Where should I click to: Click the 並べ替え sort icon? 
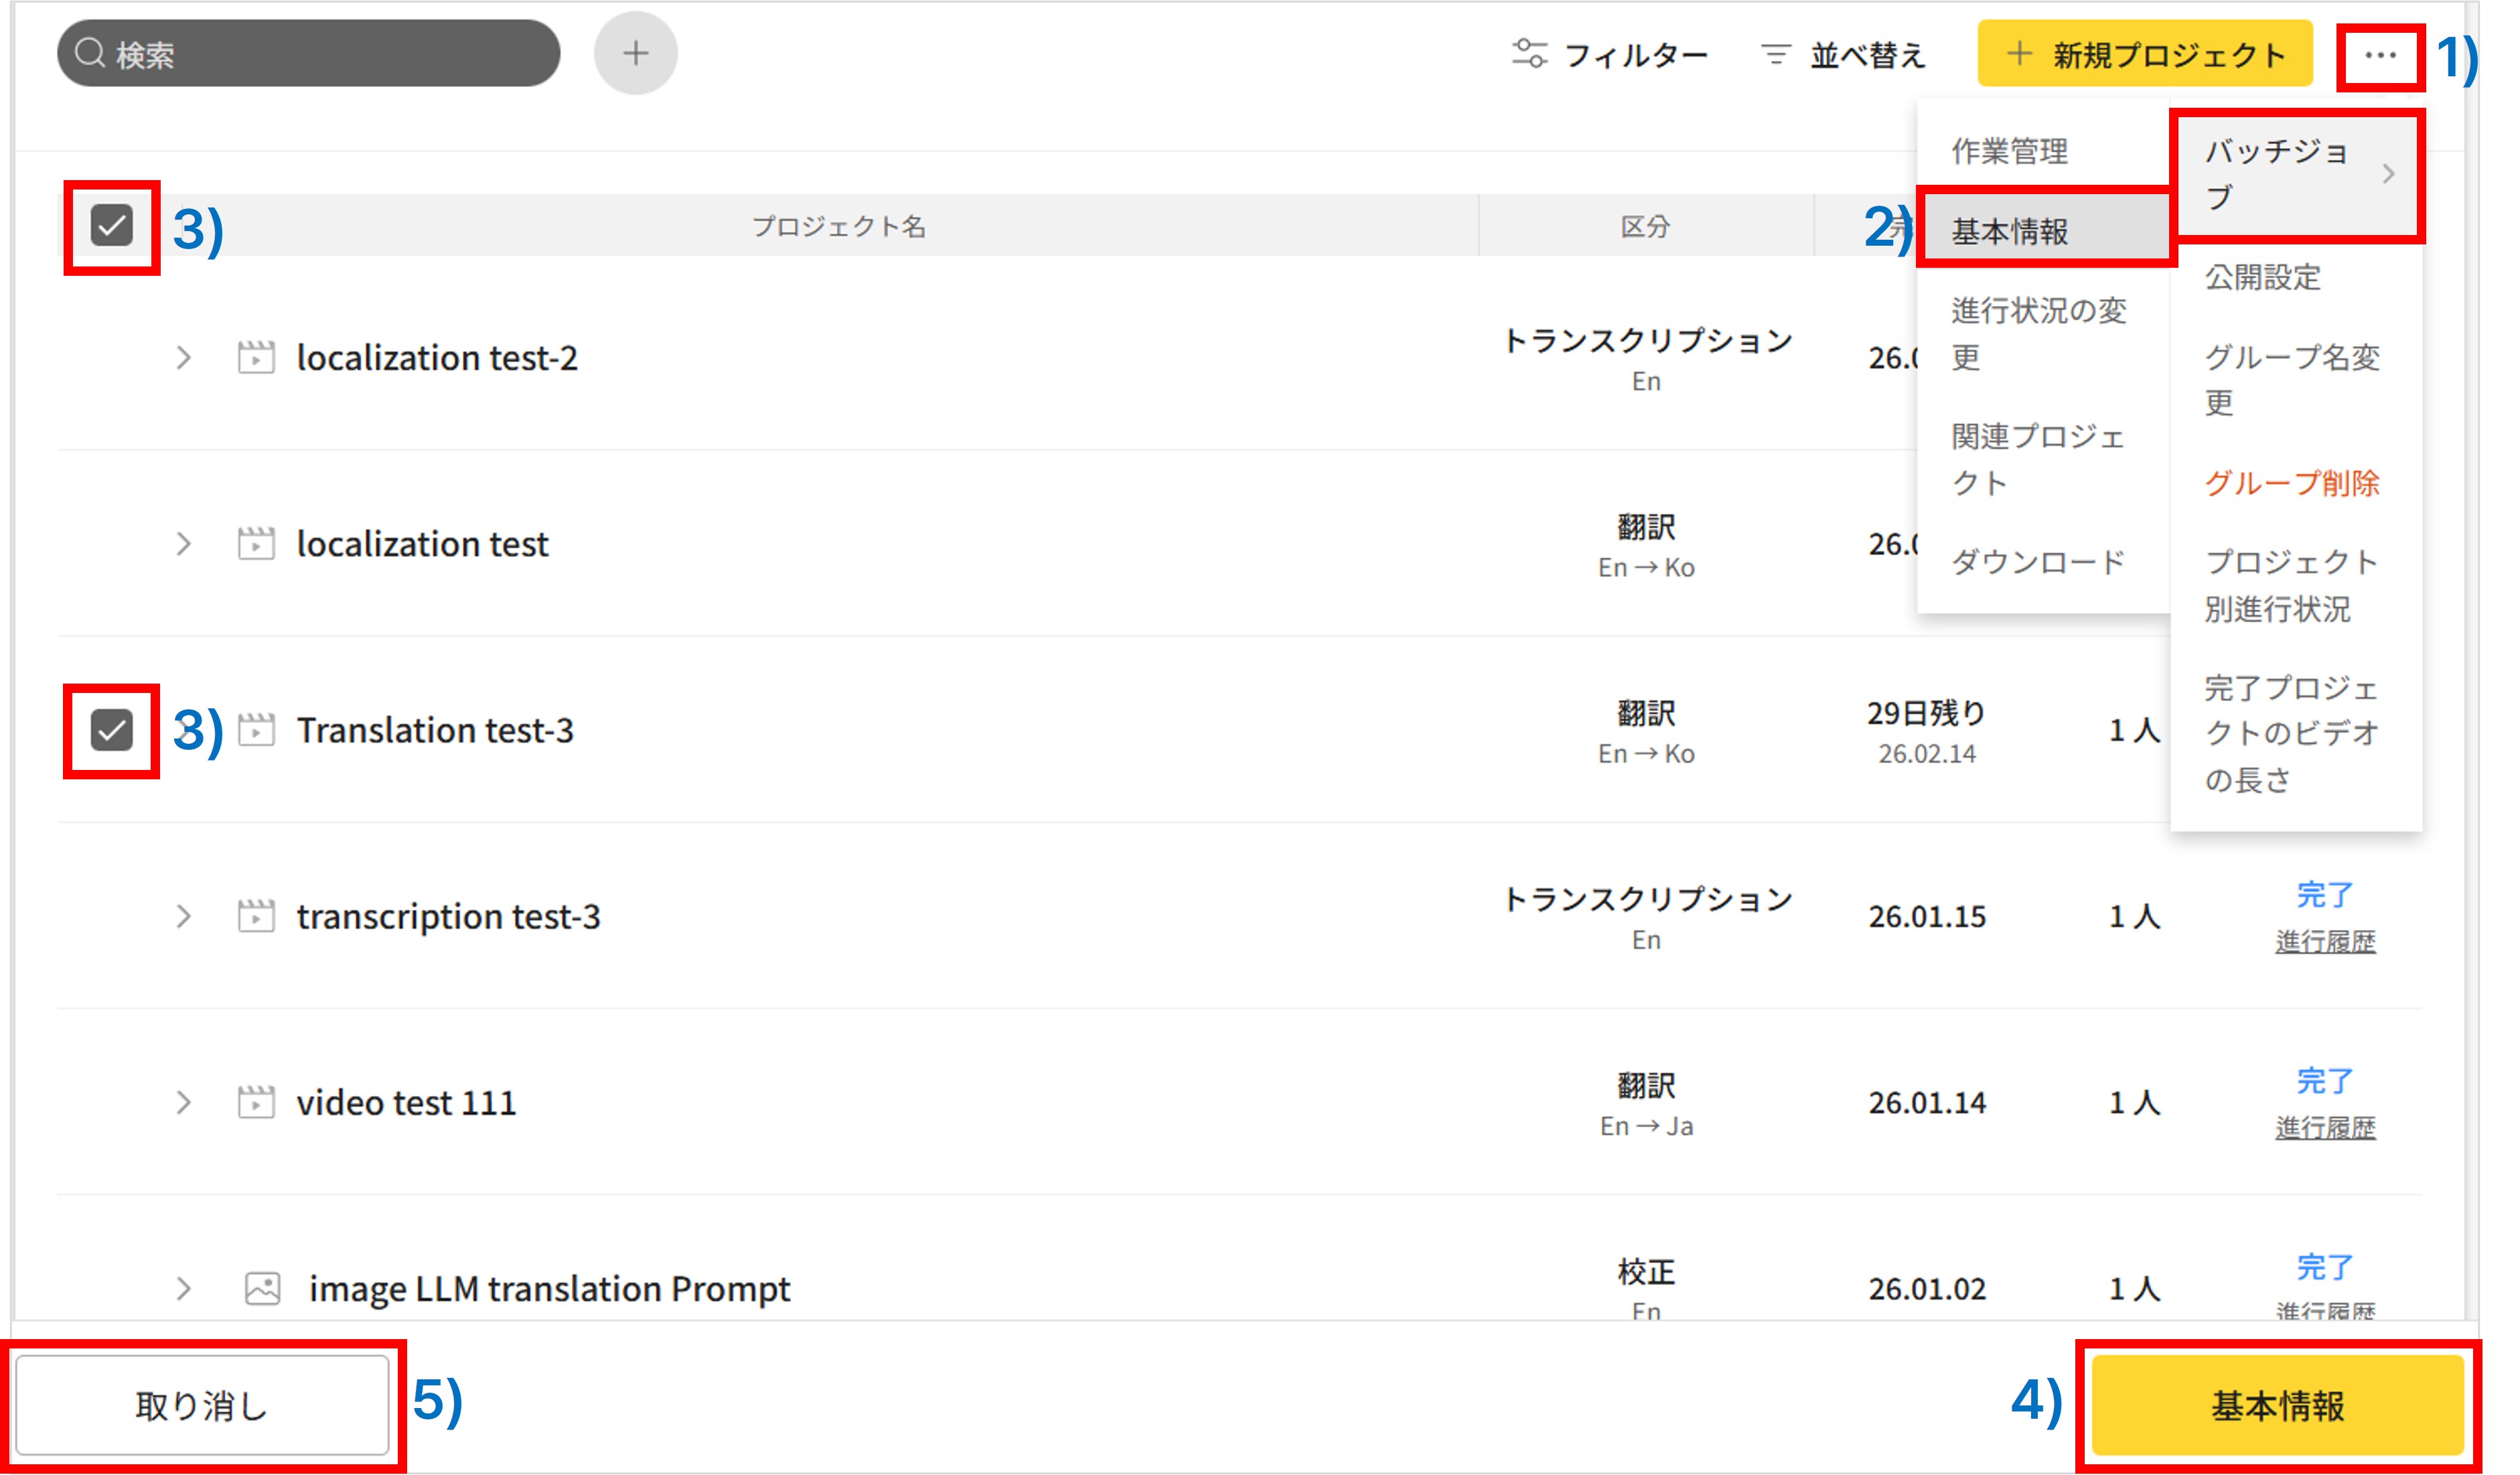1775,54
